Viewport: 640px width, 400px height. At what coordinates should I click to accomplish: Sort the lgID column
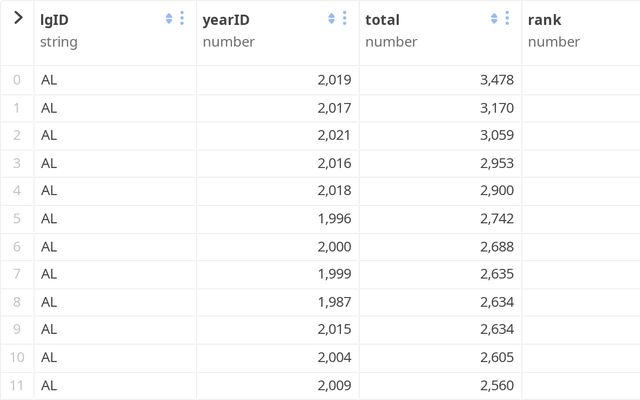click(169, 18)
